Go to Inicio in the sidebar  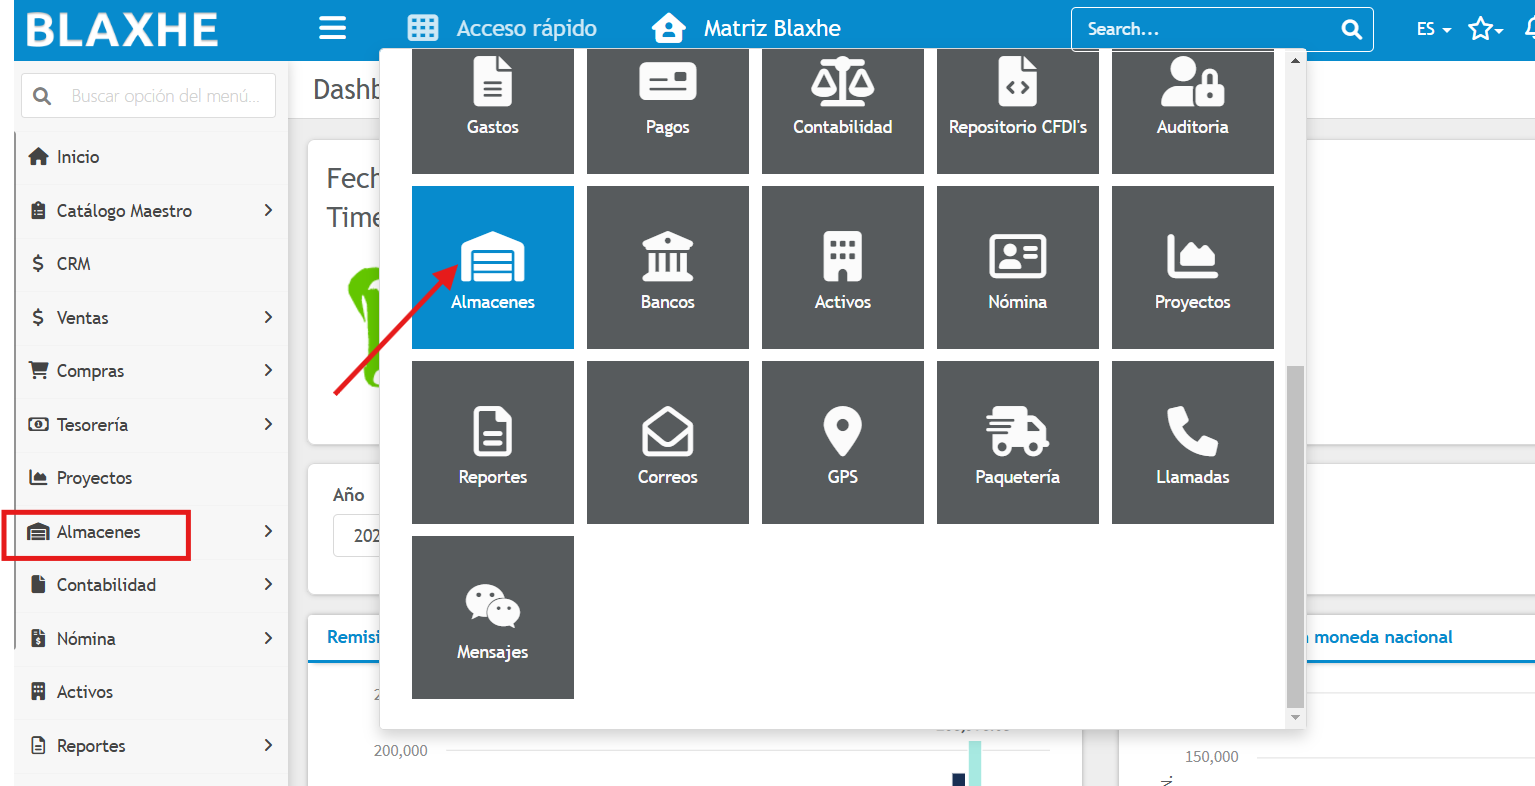click(78, 157)
